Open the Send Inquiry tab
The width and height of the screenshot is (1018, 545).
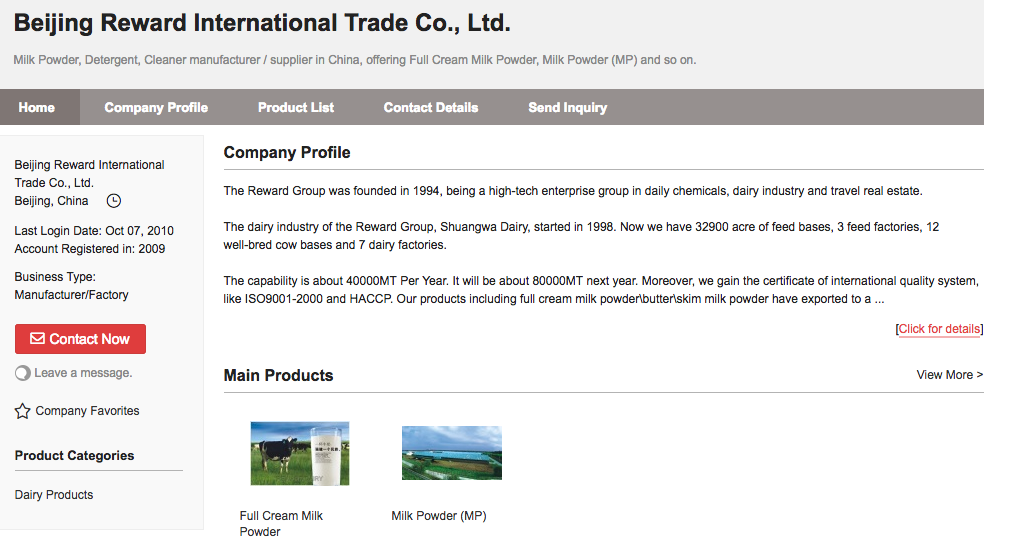tap(567, 107)
